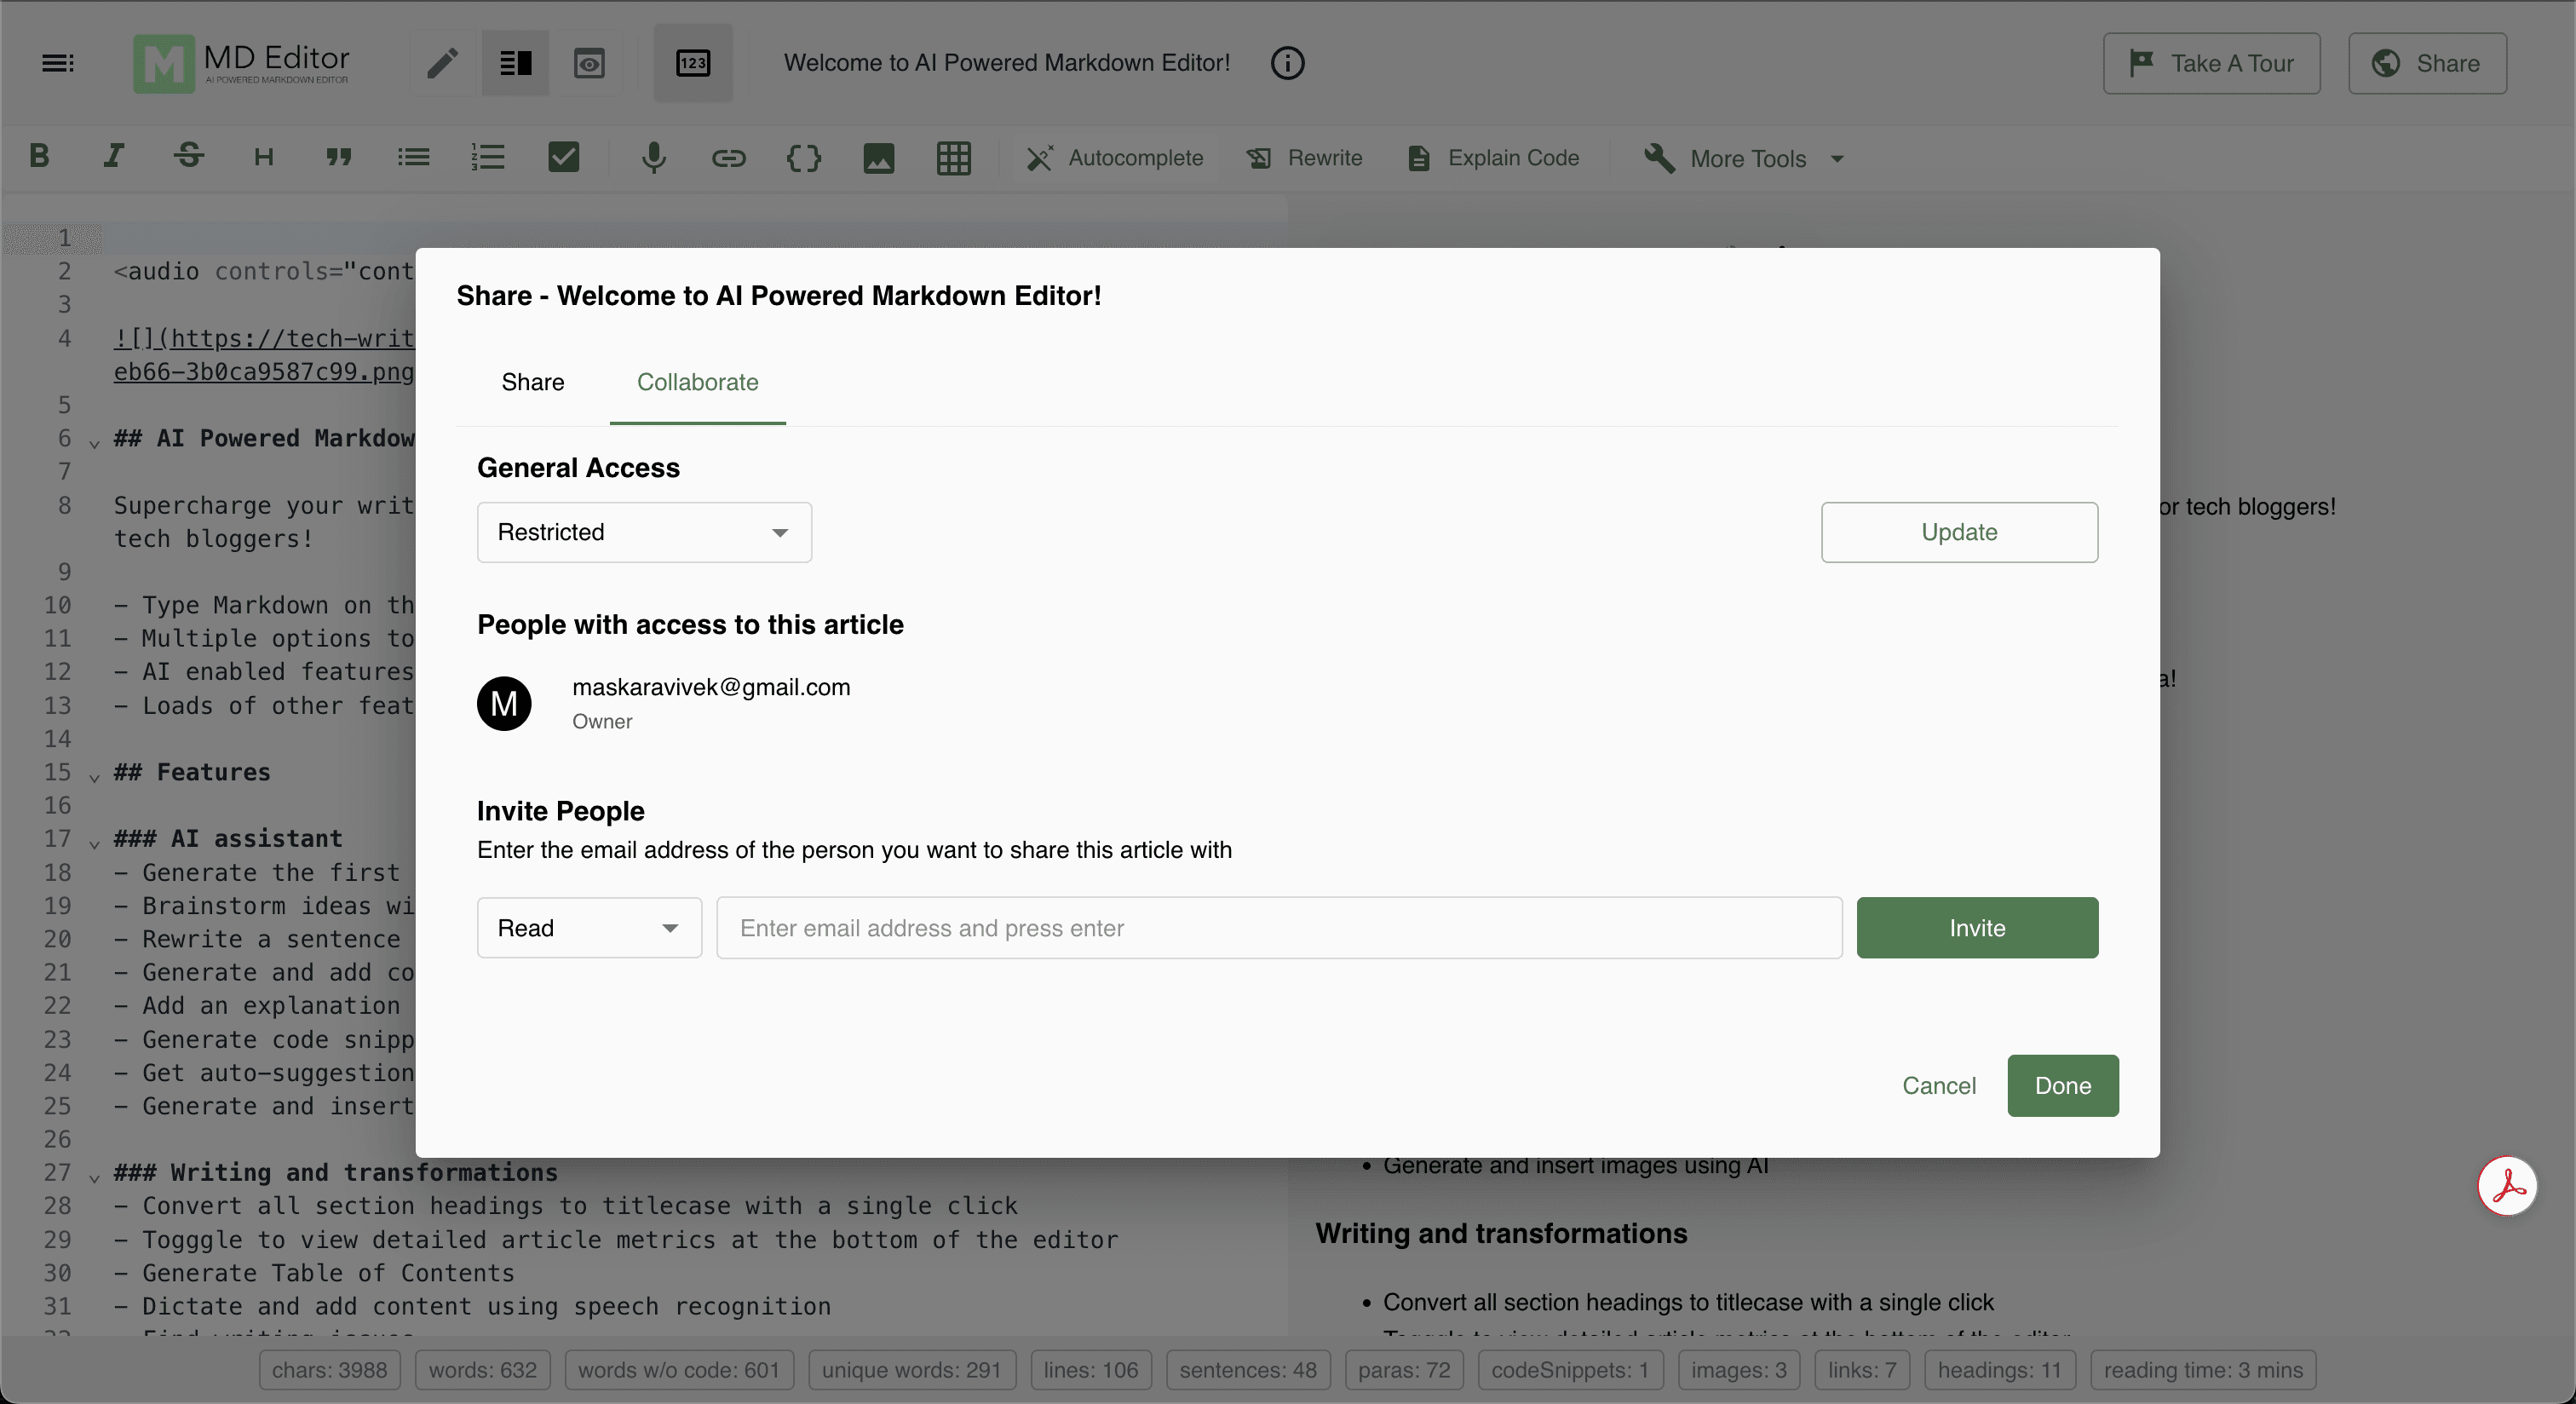
Task: Insert a table
Action: pyautogui.click(x=953, y=157)
